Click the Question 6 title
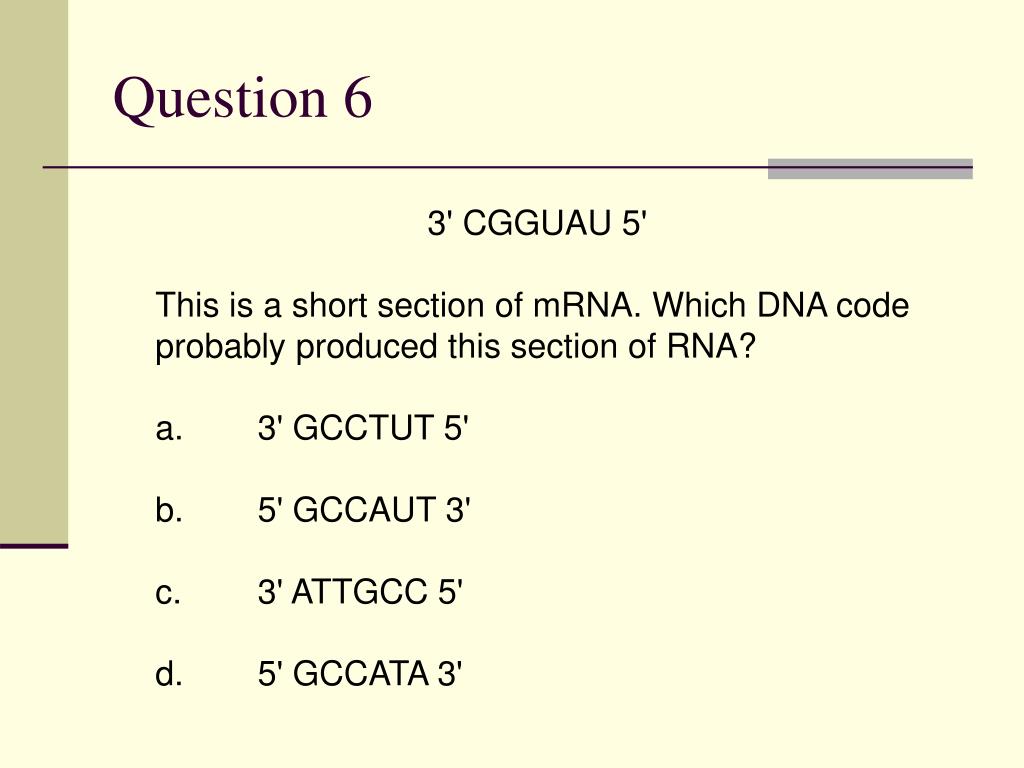 [x=243, y=98]
